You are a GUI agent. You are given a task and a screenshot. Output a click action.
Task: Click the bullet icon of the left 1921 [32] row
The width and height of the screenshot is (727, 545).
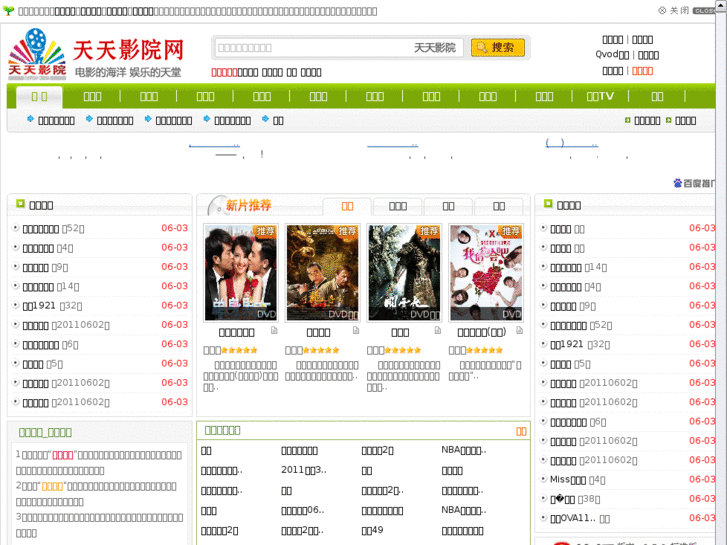click(16, 305)
